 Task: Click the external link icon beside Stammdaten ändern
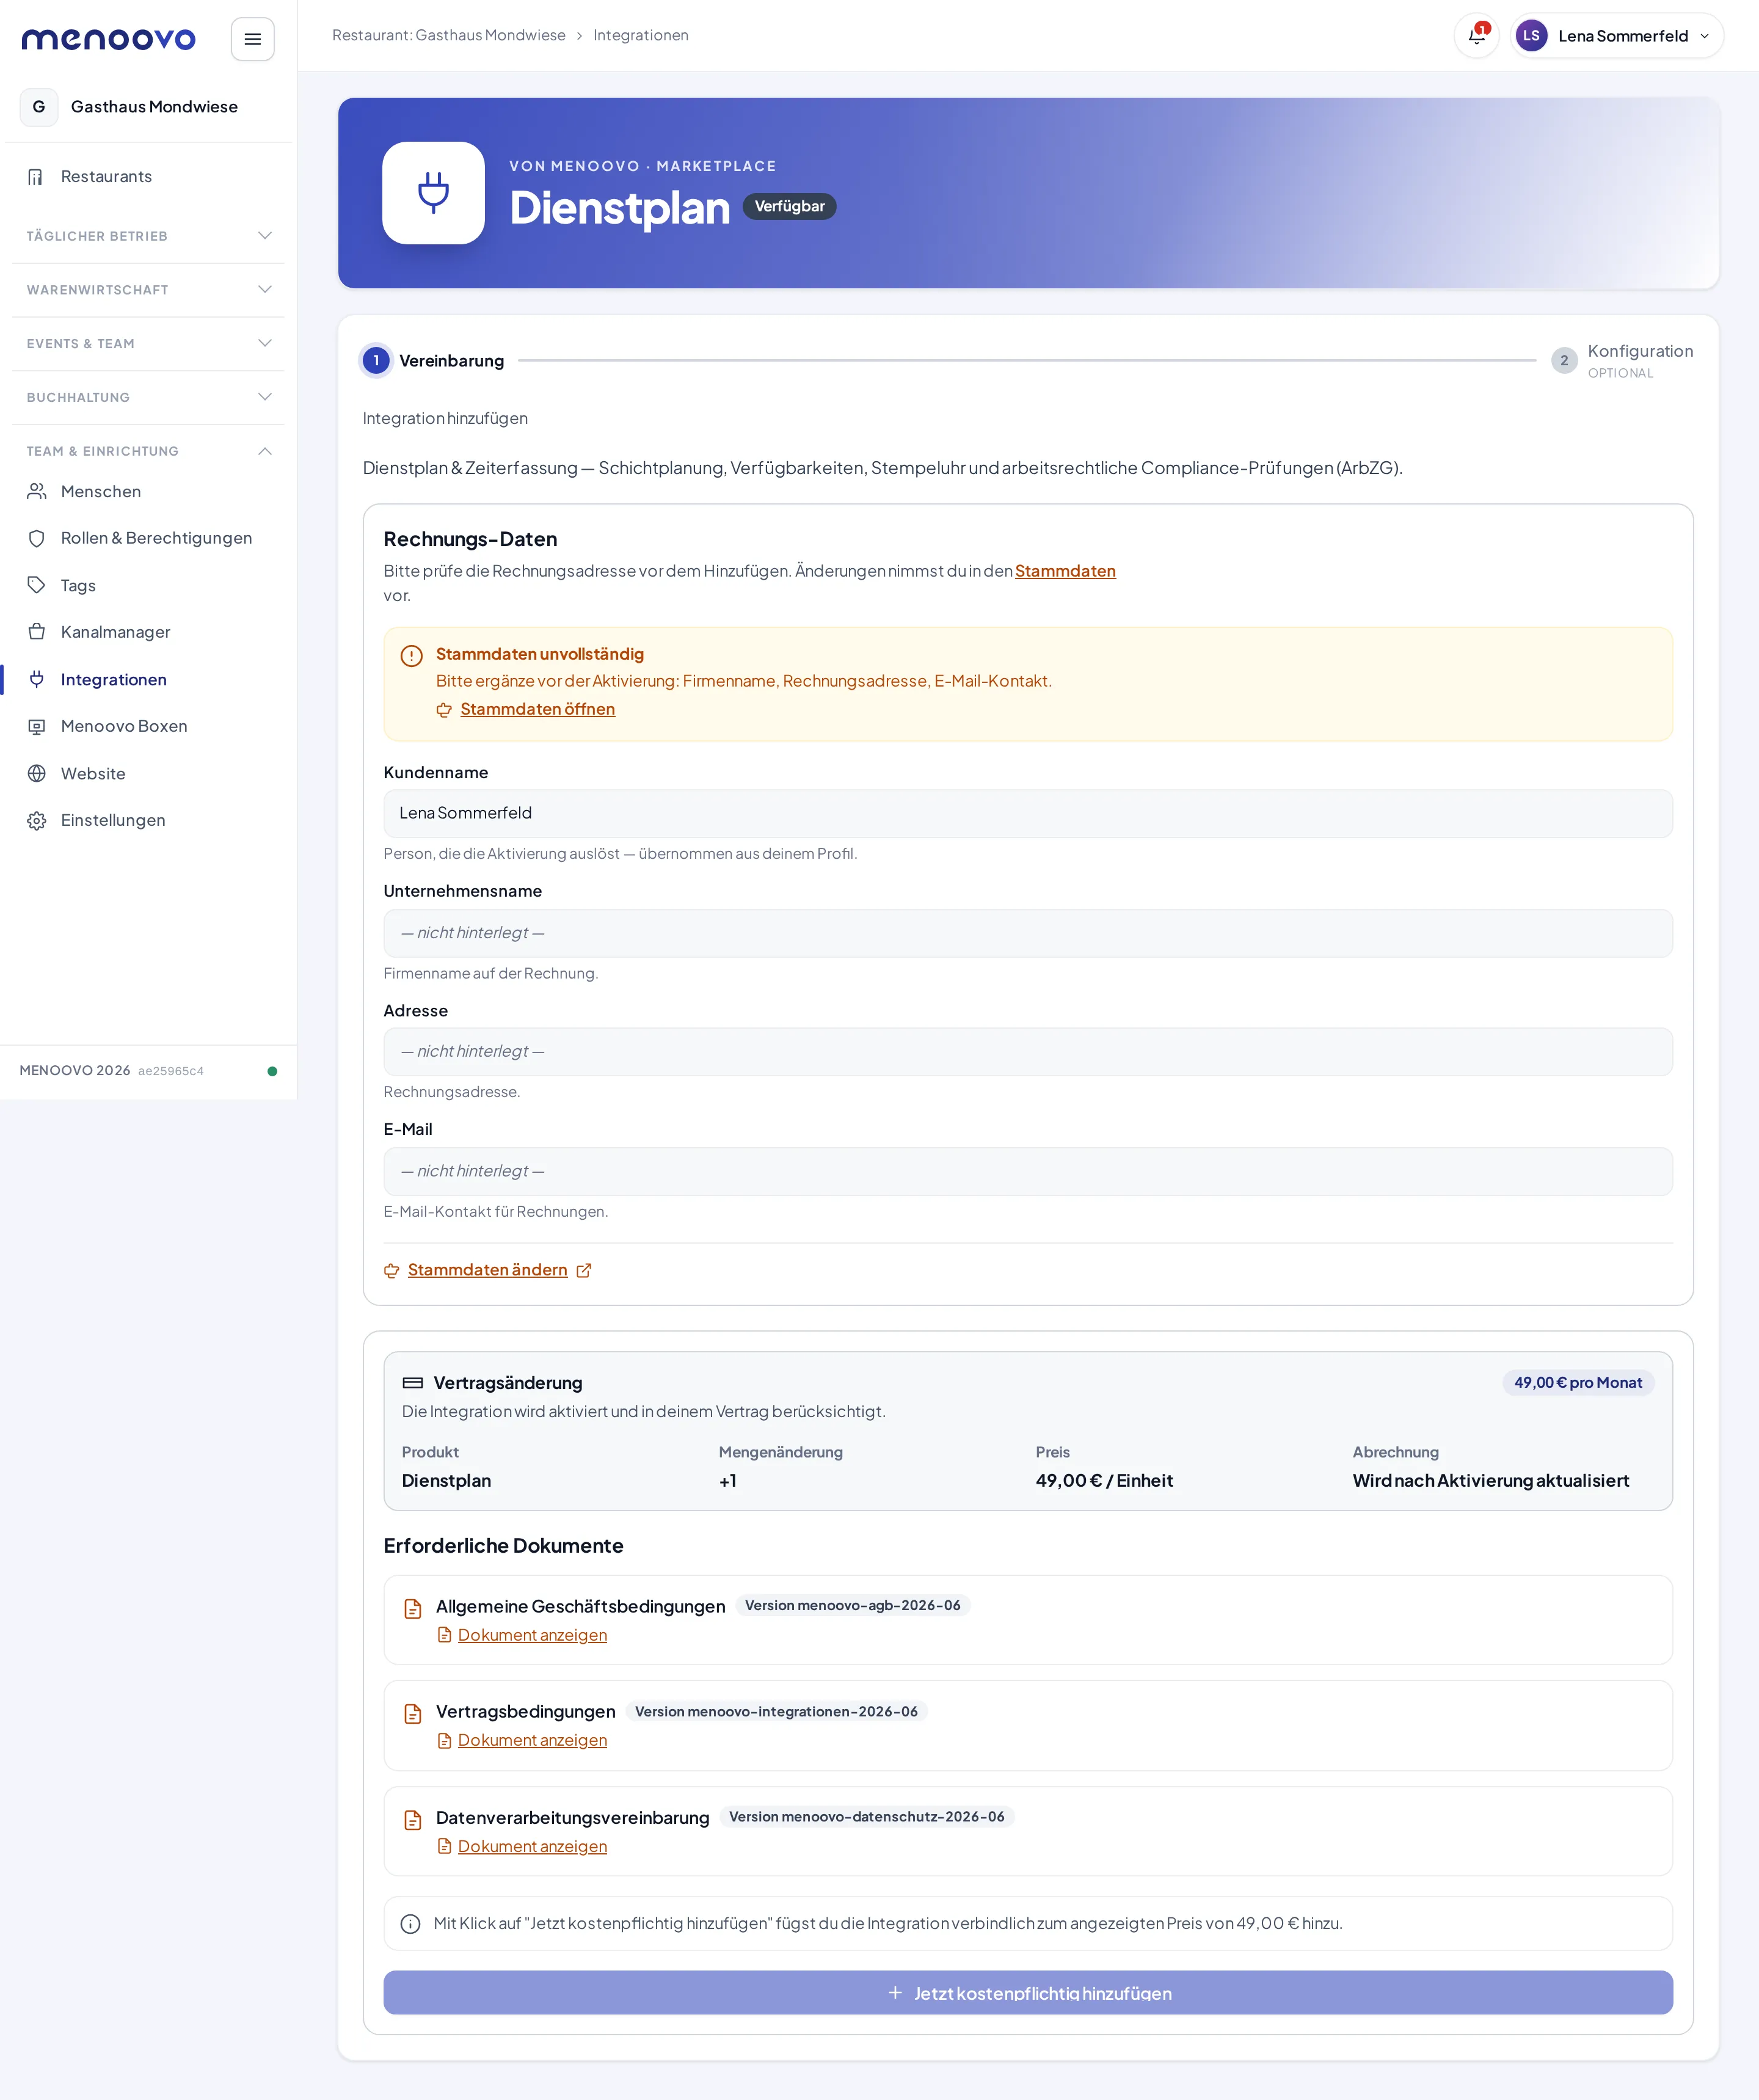584,1270
